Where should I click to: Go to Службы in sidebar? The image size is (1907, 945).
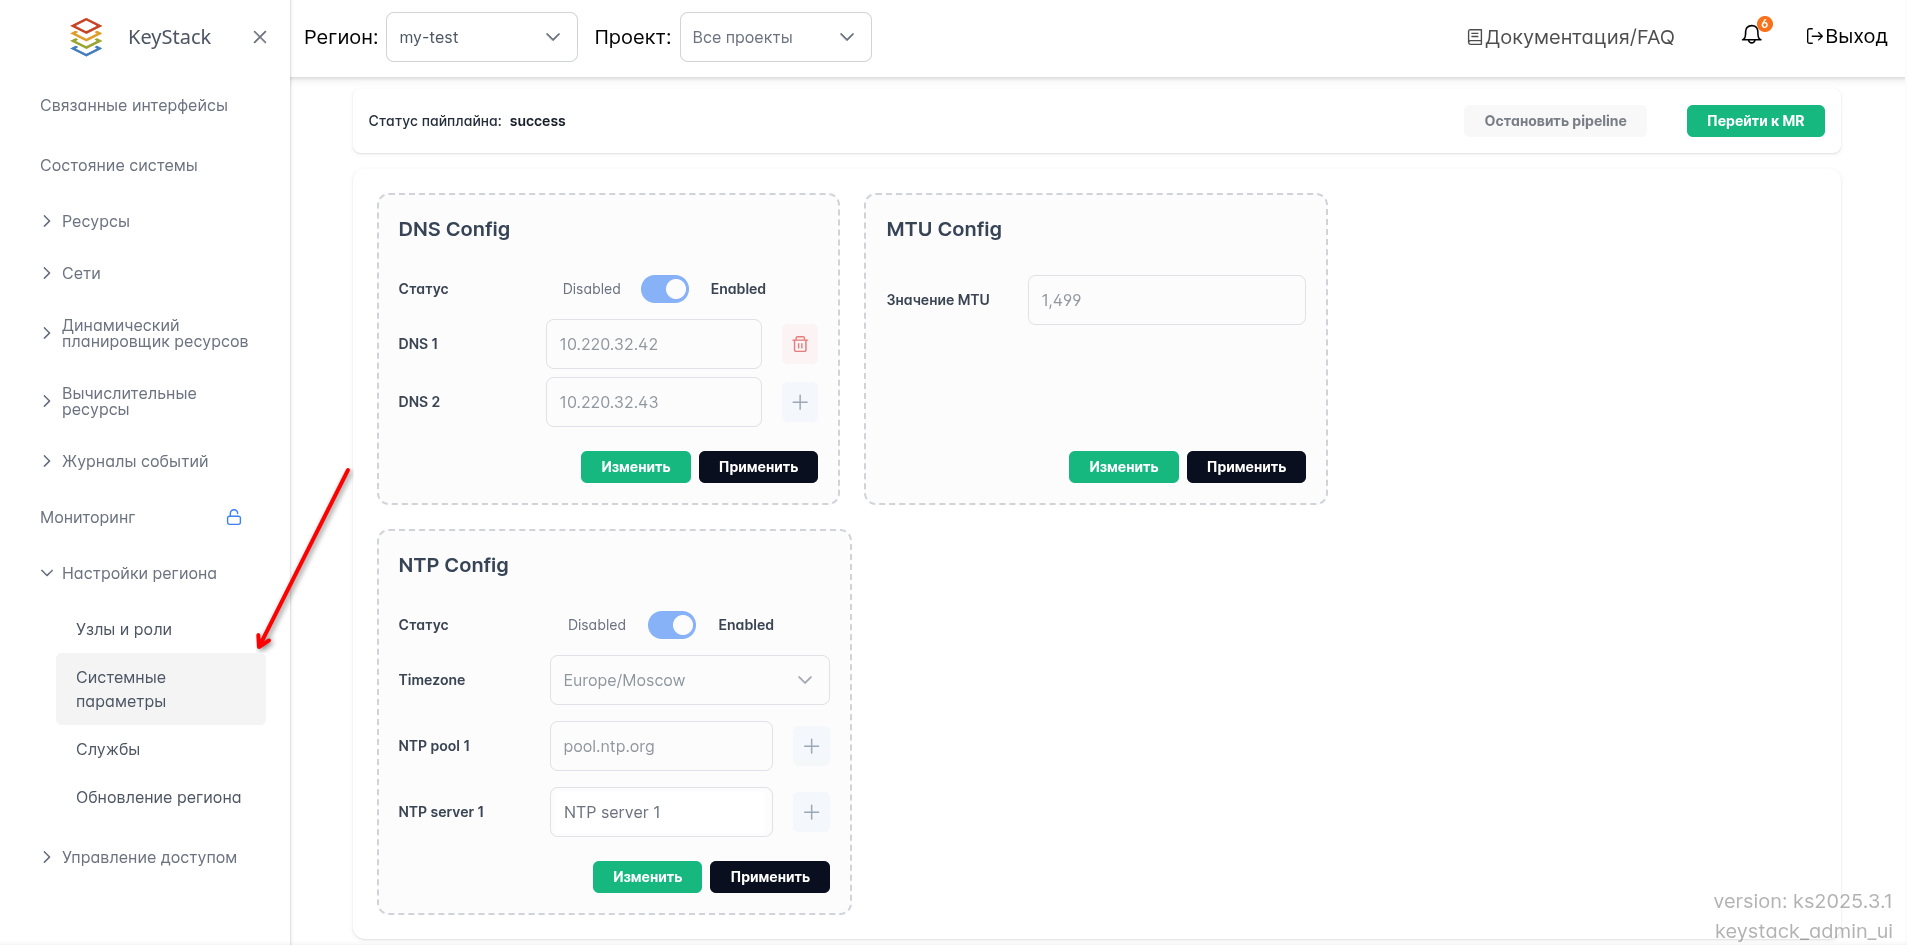tap(108, 749)
